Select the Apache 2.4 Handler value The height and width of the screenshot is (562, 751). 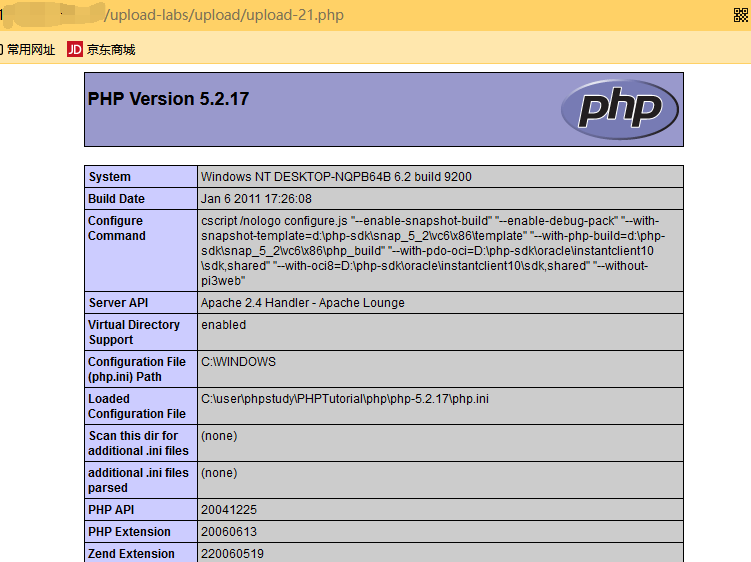(x=302, y=303)
